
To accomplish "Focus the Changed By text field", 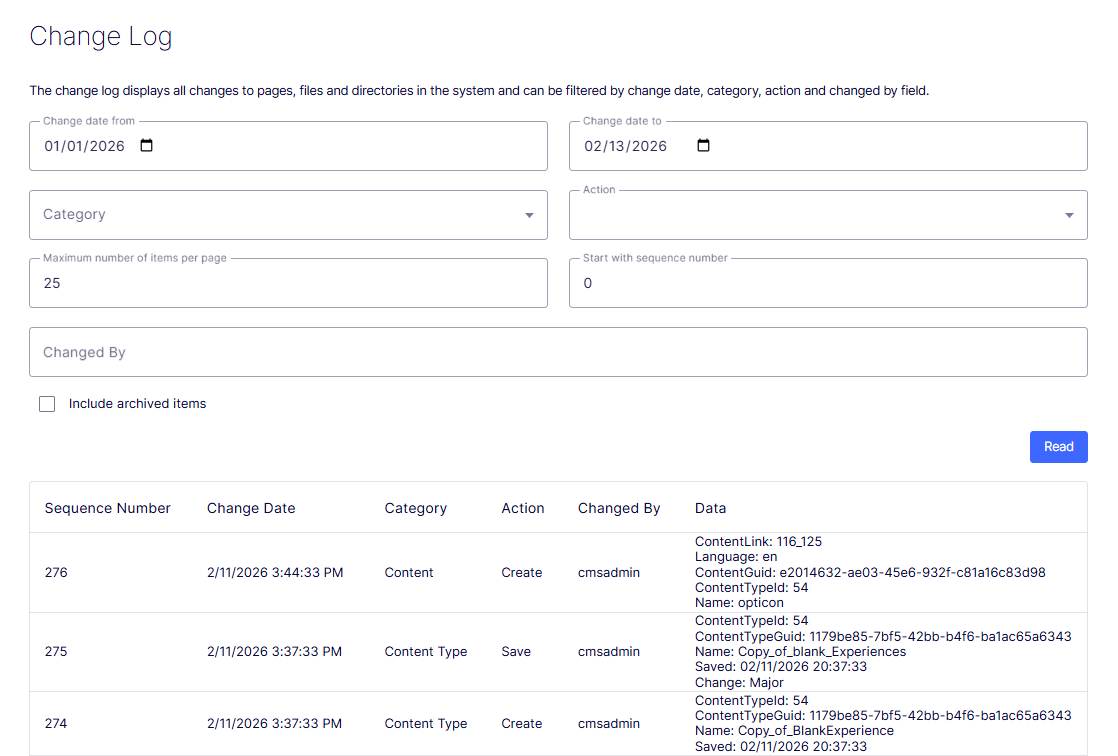I will [x=558, y=352].
